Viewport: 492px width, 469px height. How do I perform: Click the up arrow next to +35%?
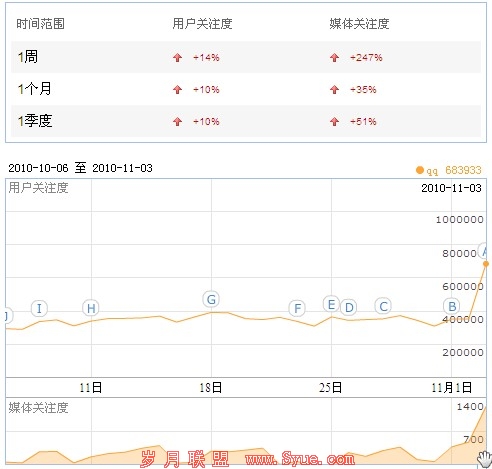coord(334,89)
